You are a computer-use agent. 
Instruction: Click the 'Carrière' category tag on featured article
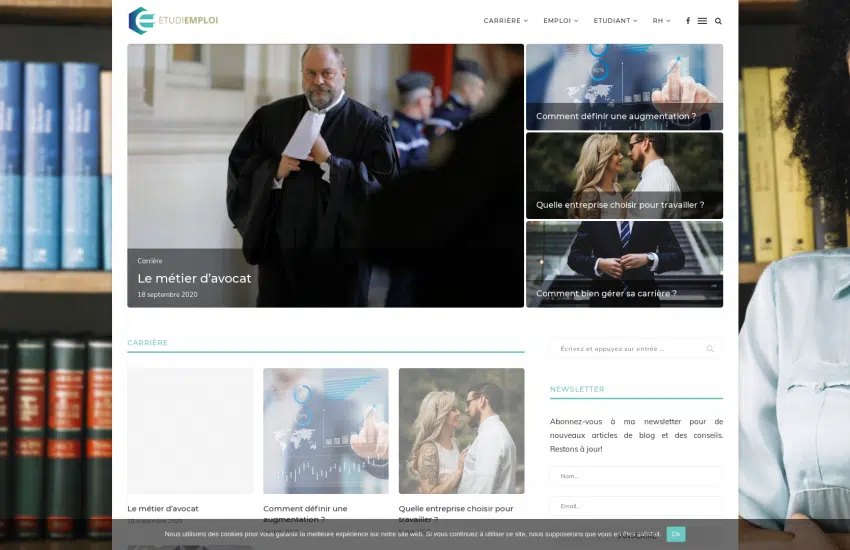150,261
